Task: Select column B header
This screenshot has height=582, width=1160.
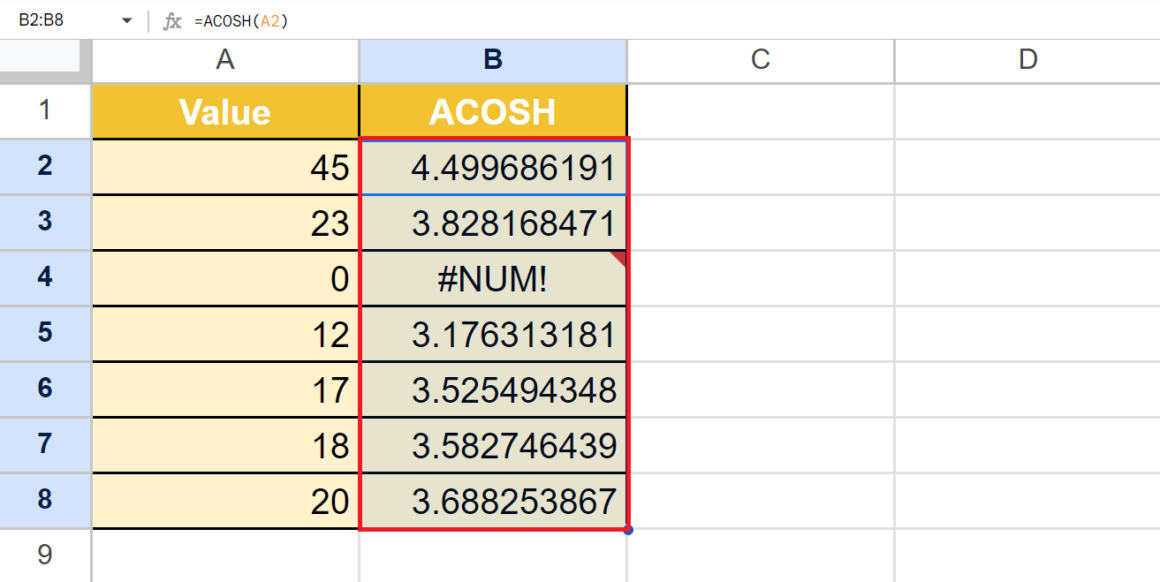Action: pos(492,60)
